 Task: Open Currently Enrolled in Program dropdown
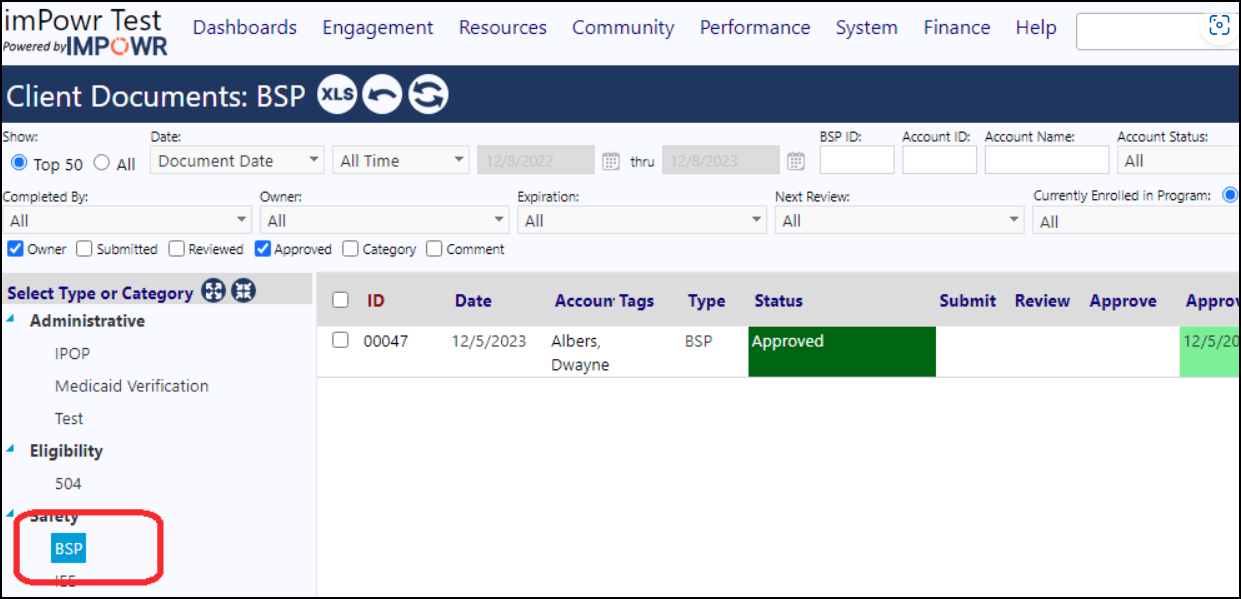(x=1136, y=220)
